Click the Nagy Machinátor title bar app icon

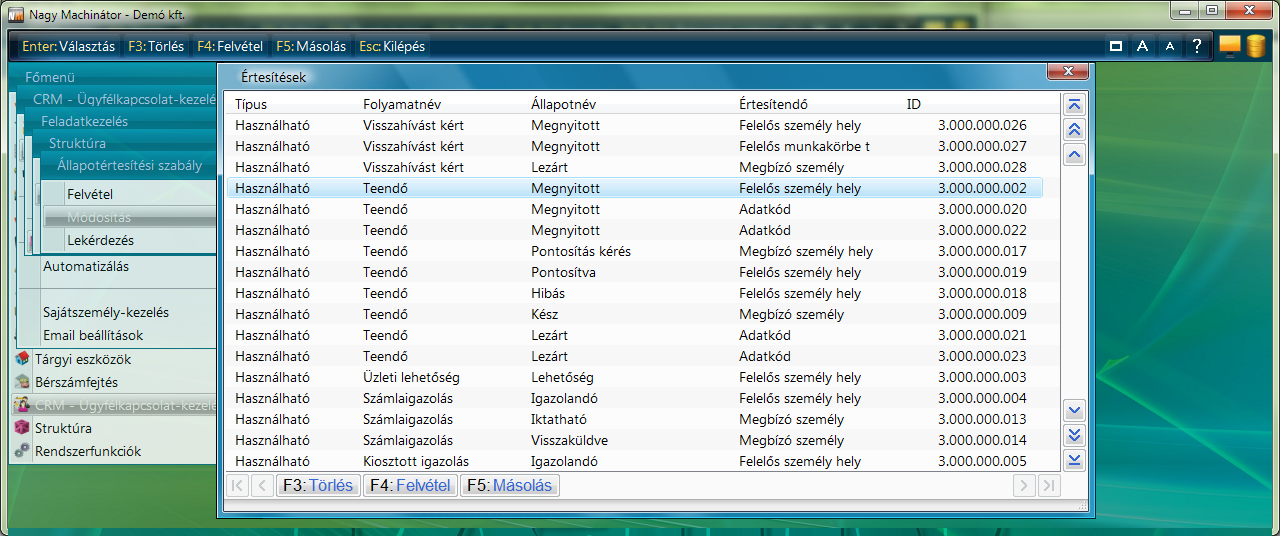(16, 15)
